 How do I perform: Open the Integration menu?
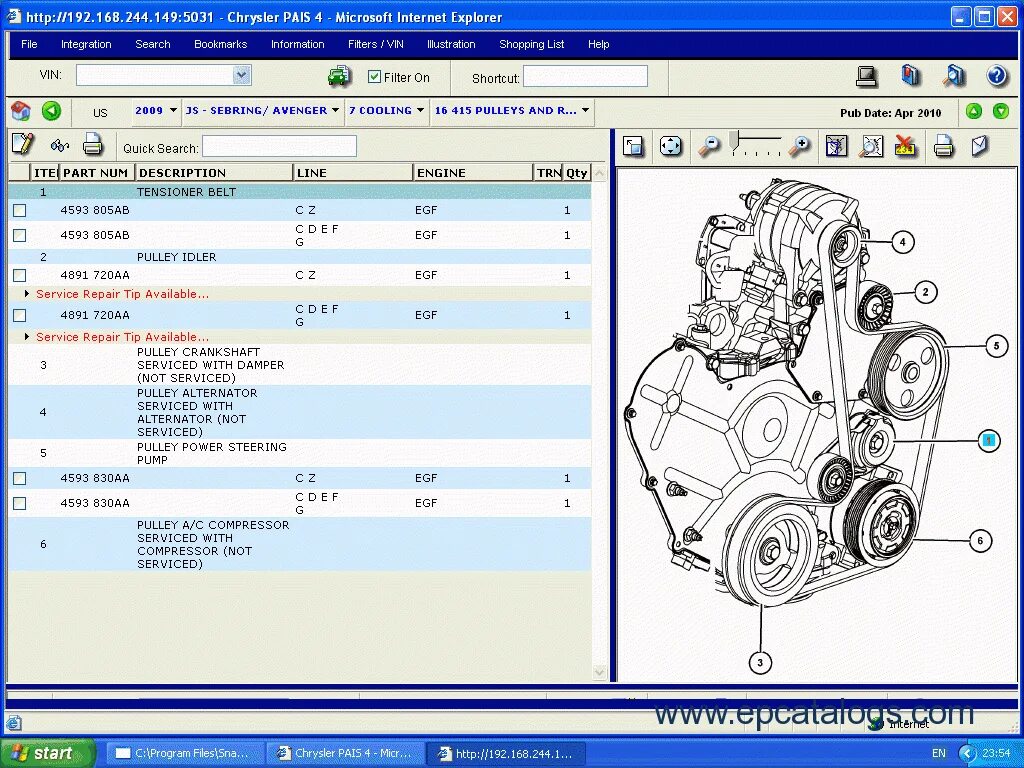click(86, 44)
